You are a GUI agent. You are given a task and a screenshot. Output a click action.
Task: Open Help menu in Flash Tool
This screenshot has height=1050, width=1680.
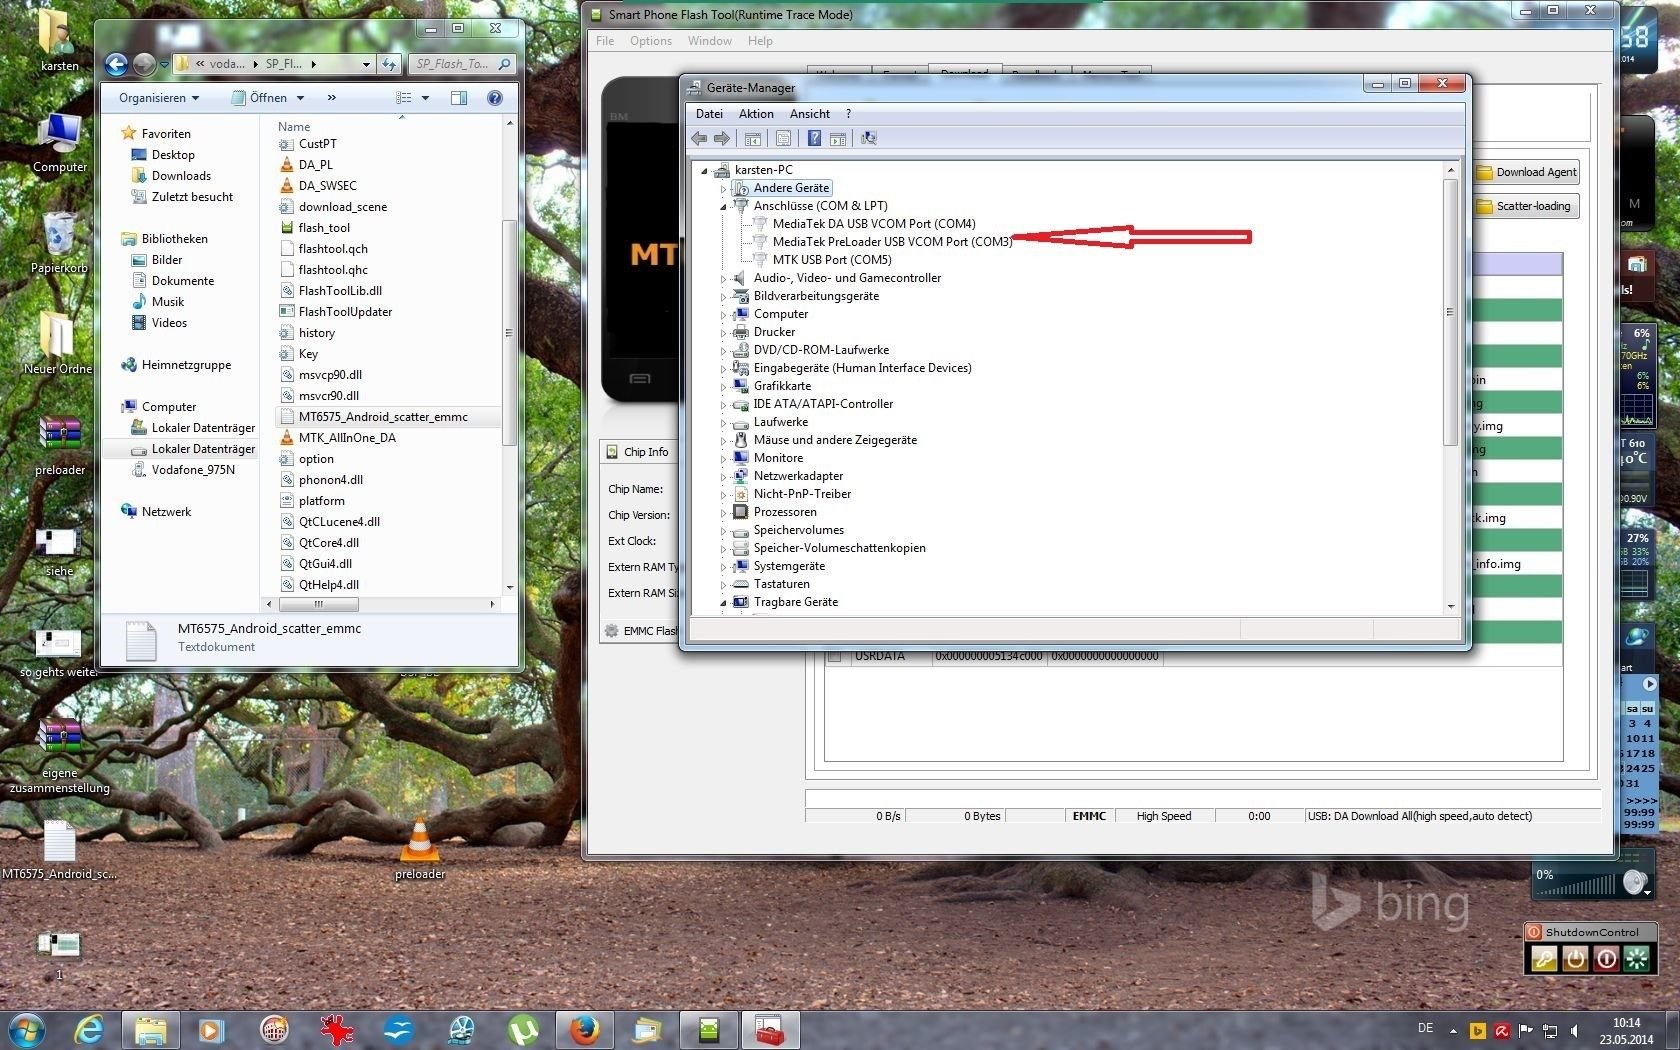760,41
